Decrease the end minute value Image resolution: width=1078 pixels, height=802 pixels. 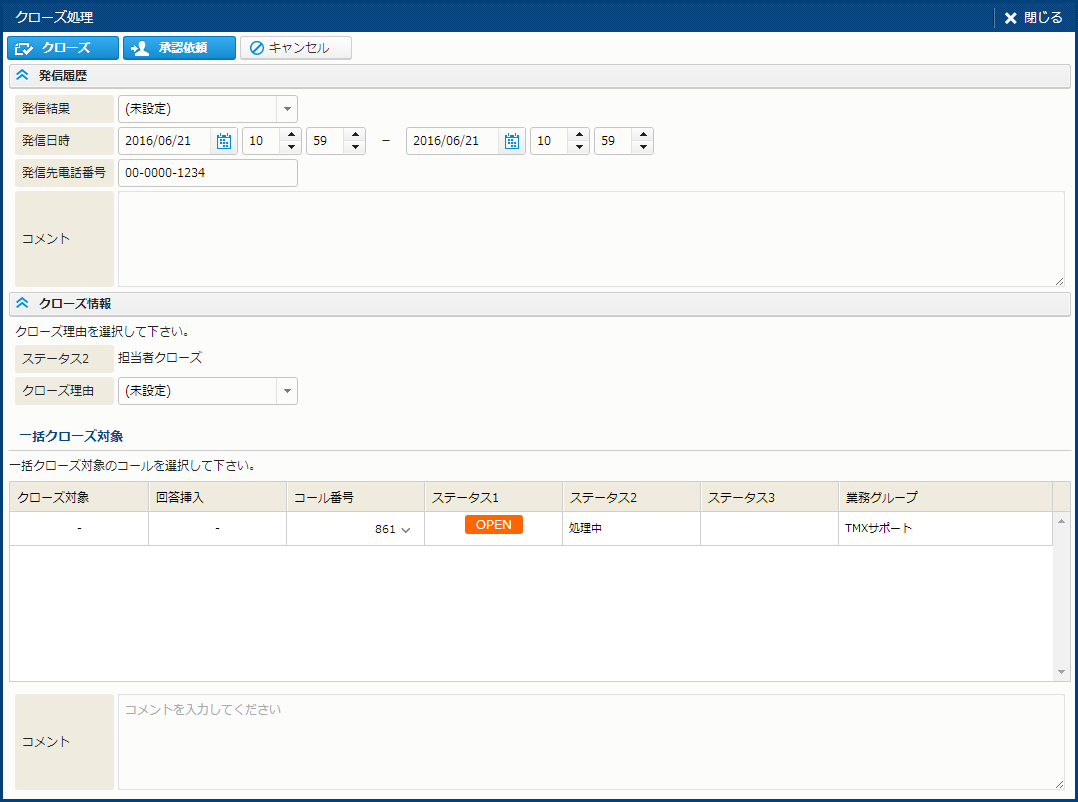click(x=643, y=147)
